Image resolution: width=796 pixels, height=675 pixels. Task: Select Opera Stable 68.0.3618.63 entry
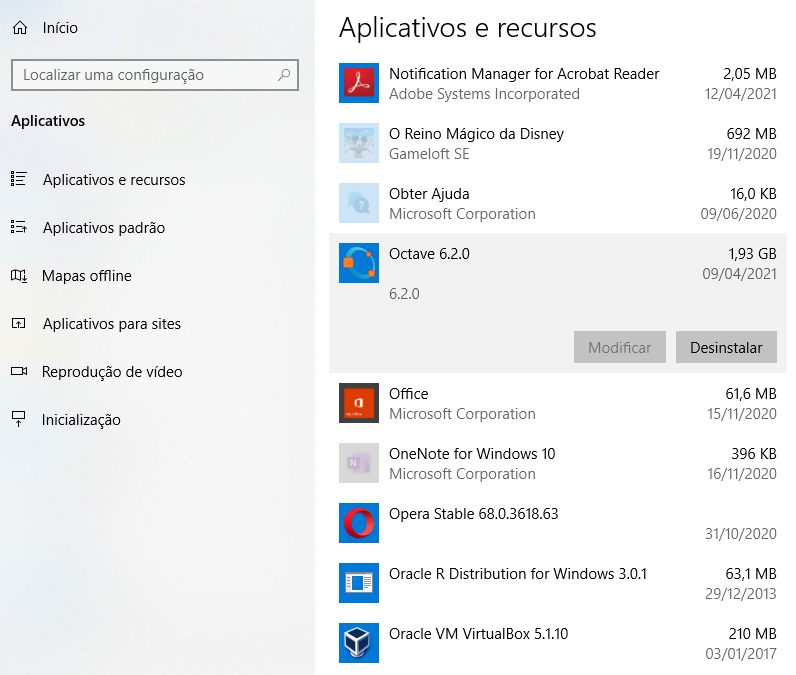tap(558, 523)
